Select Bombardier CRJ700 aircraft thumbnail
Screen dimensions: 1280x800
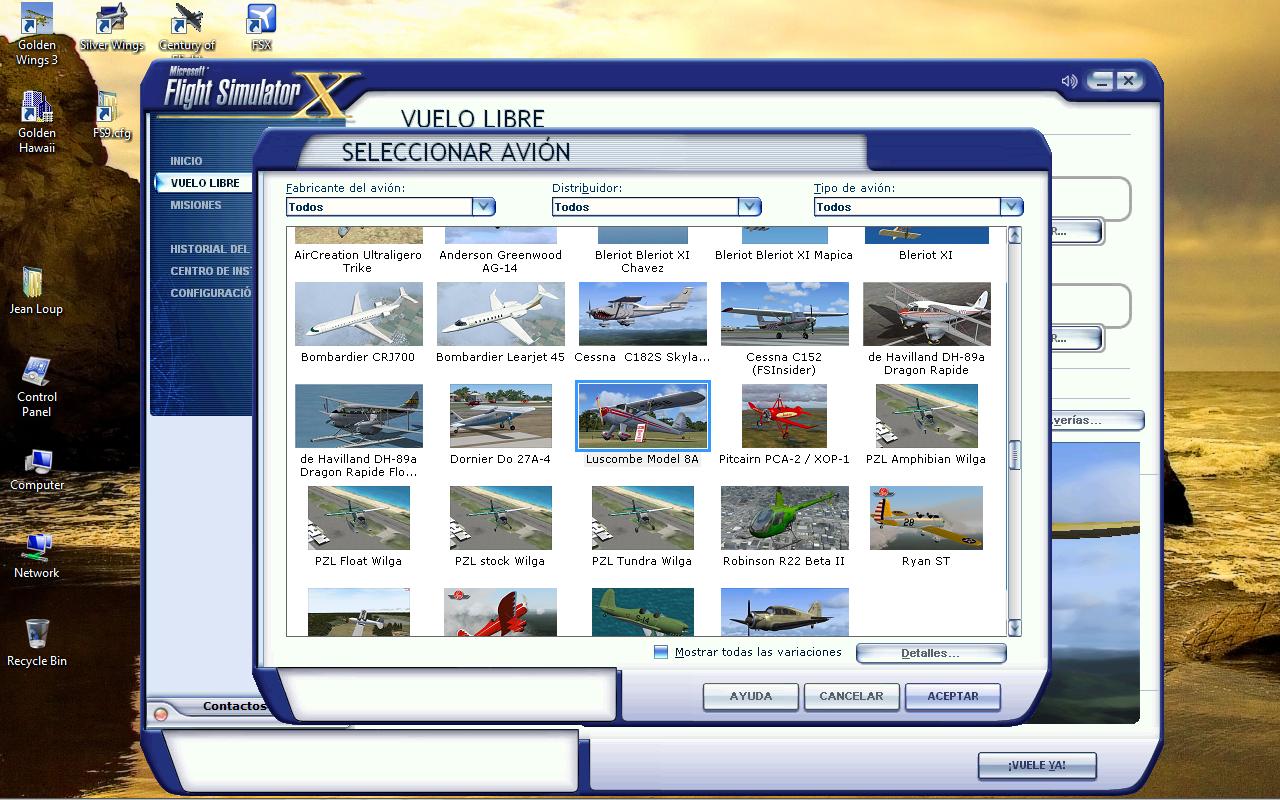pos(358,314)
